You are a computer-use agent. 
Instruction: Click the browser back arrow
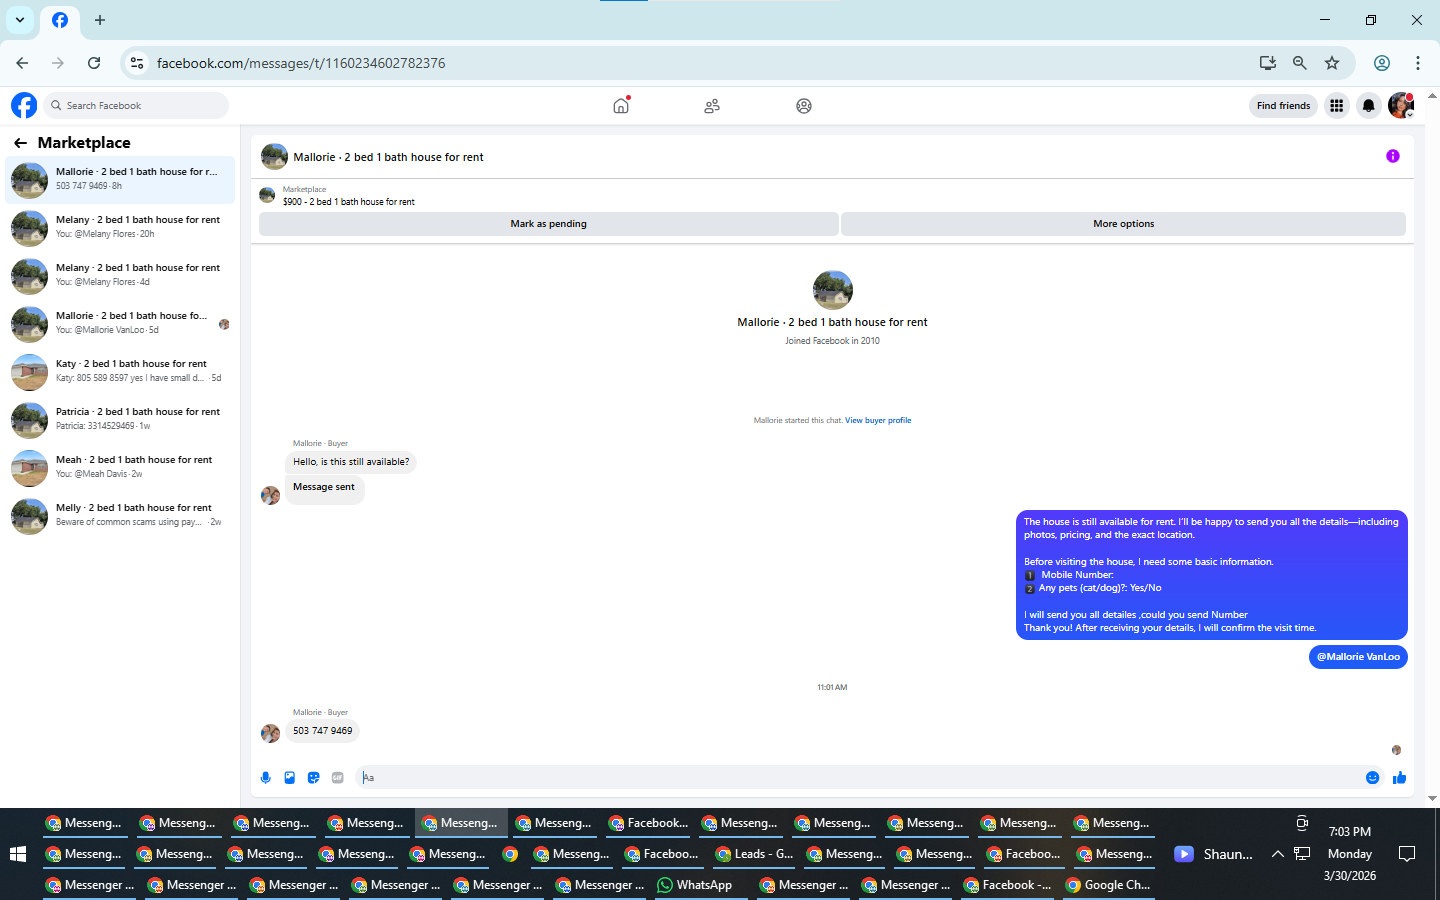[22, 63]
